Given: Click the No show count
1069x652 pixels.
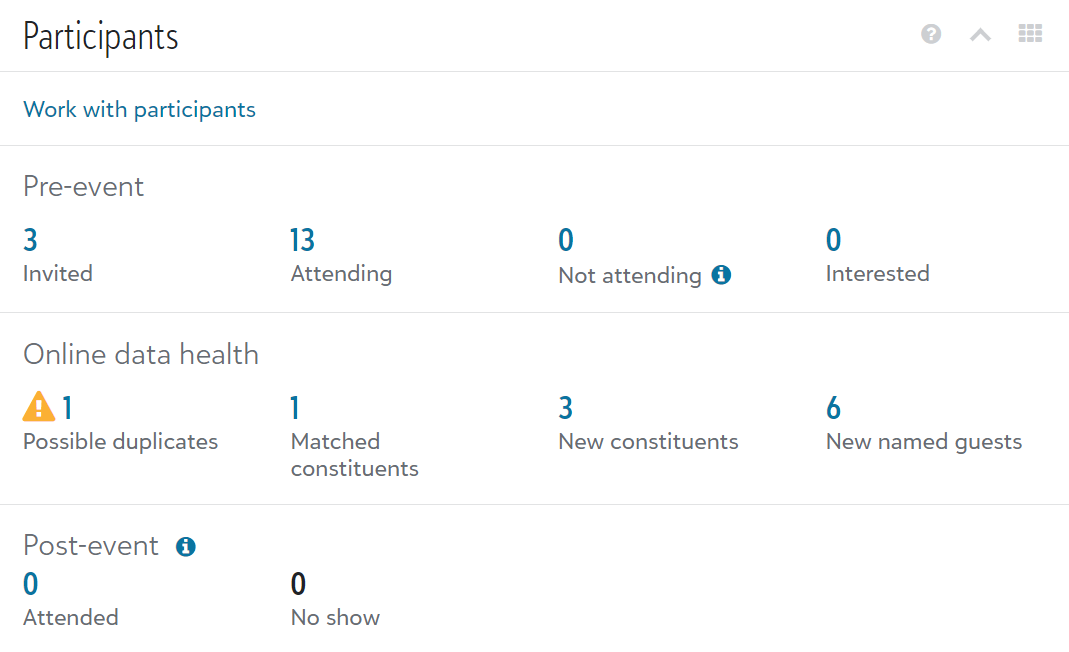Looking at the screenshot, I should click(x=298, y=584).
